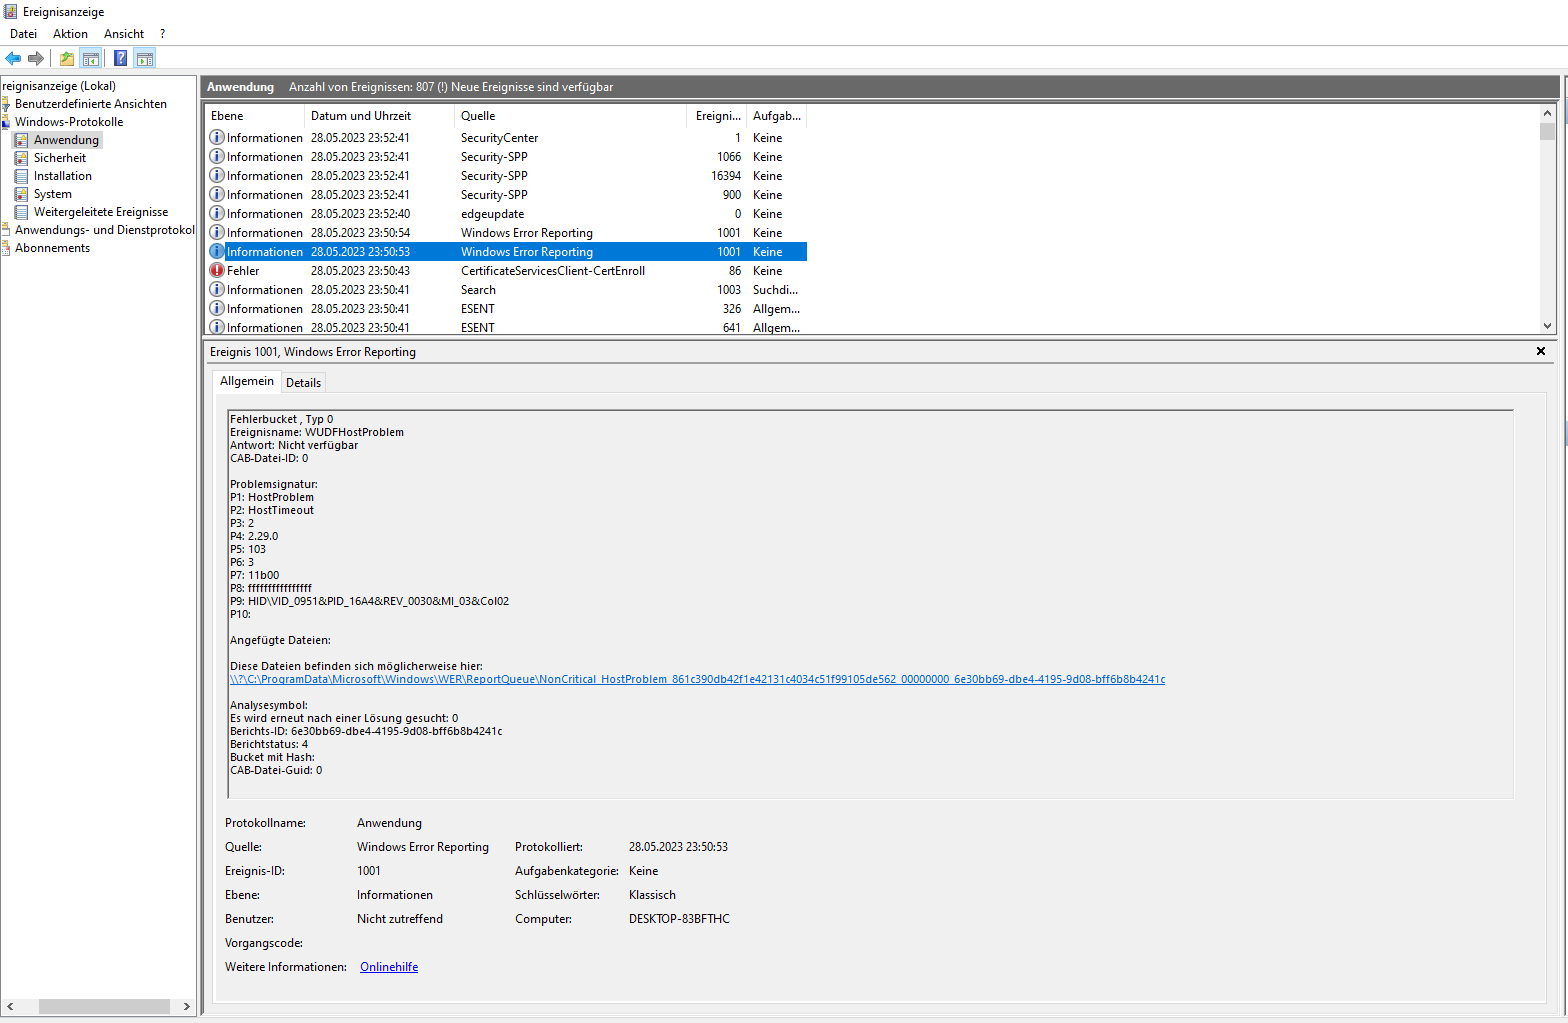Viewport: 1568px width, 1023px height.
Task: Click the Forward arrow toolbar icon
Action: click(x=36, y=58)
